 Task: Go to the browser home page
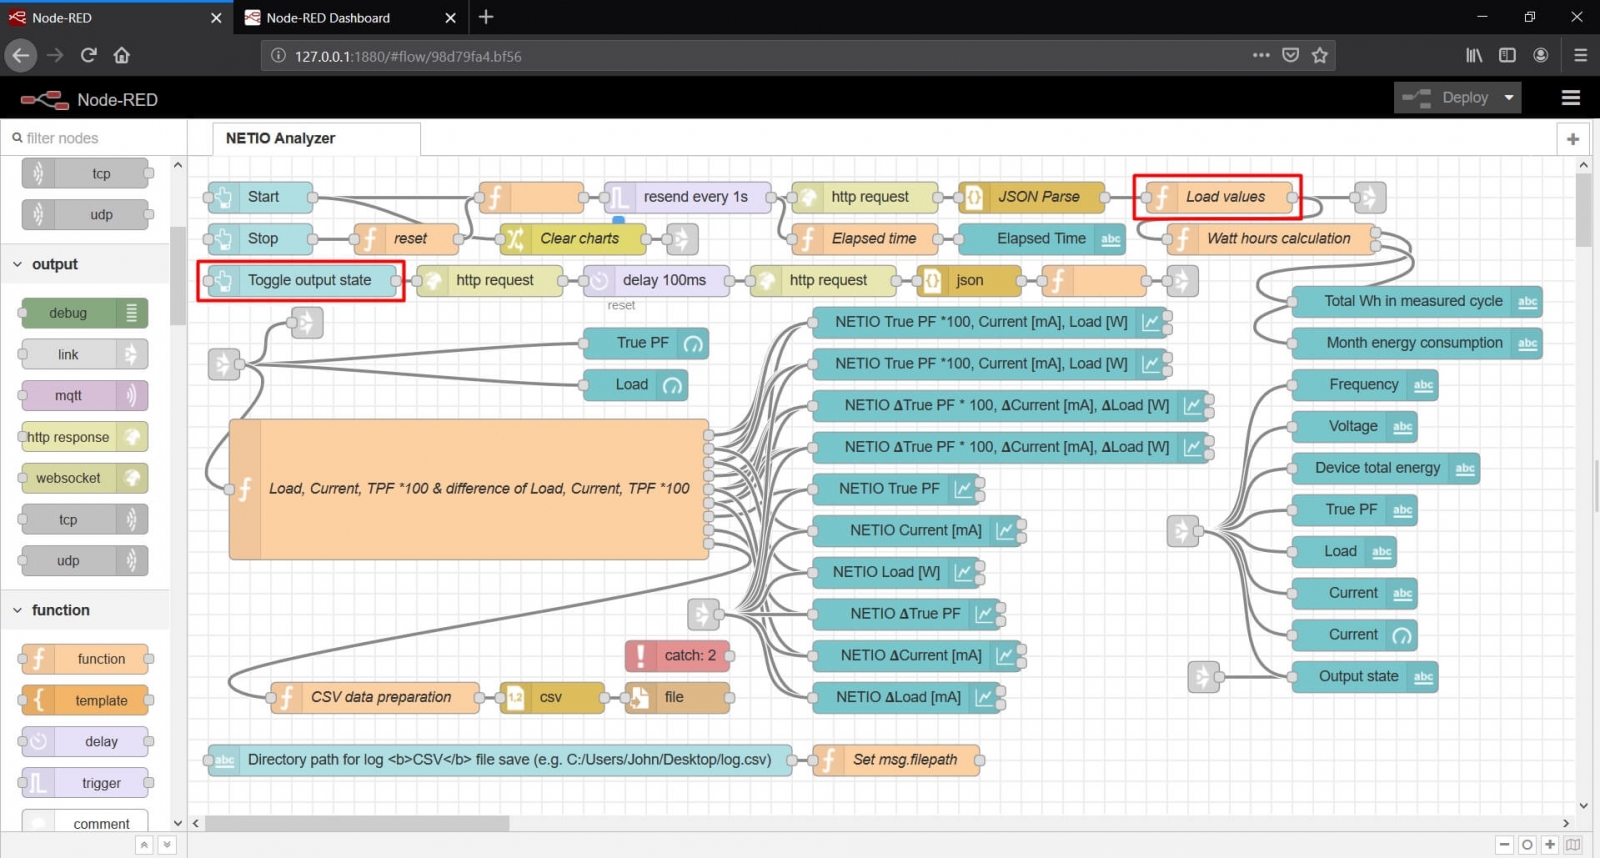click(x=122, y=56)
